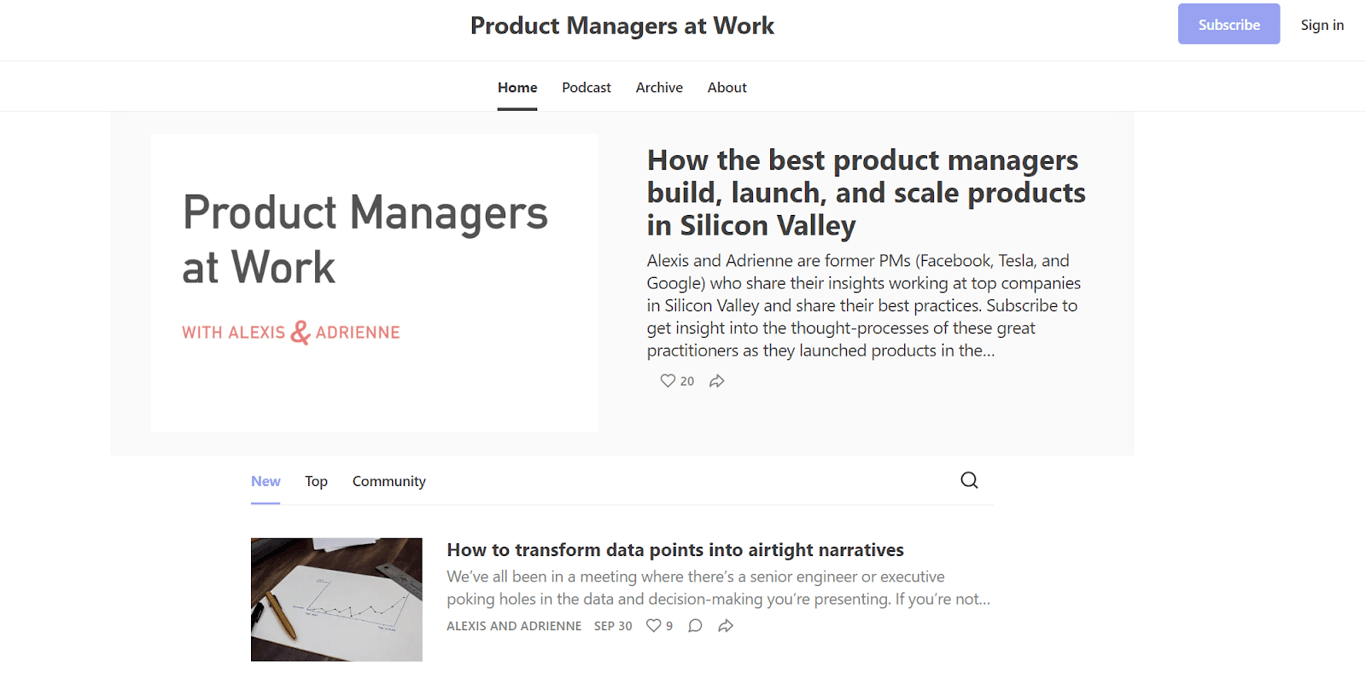Share the airtight narratives post
Image resolution: width=1366 pixels, height=684 pixels.
click(725, 625)
